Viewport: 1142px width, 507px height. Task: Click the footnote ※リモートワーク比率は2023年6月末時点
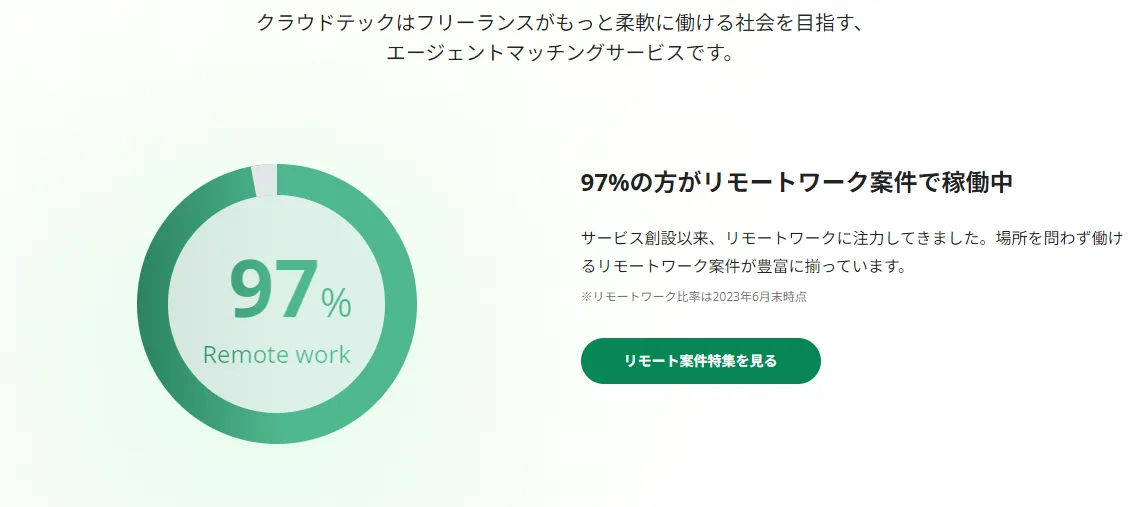click(x=693, y=297)
